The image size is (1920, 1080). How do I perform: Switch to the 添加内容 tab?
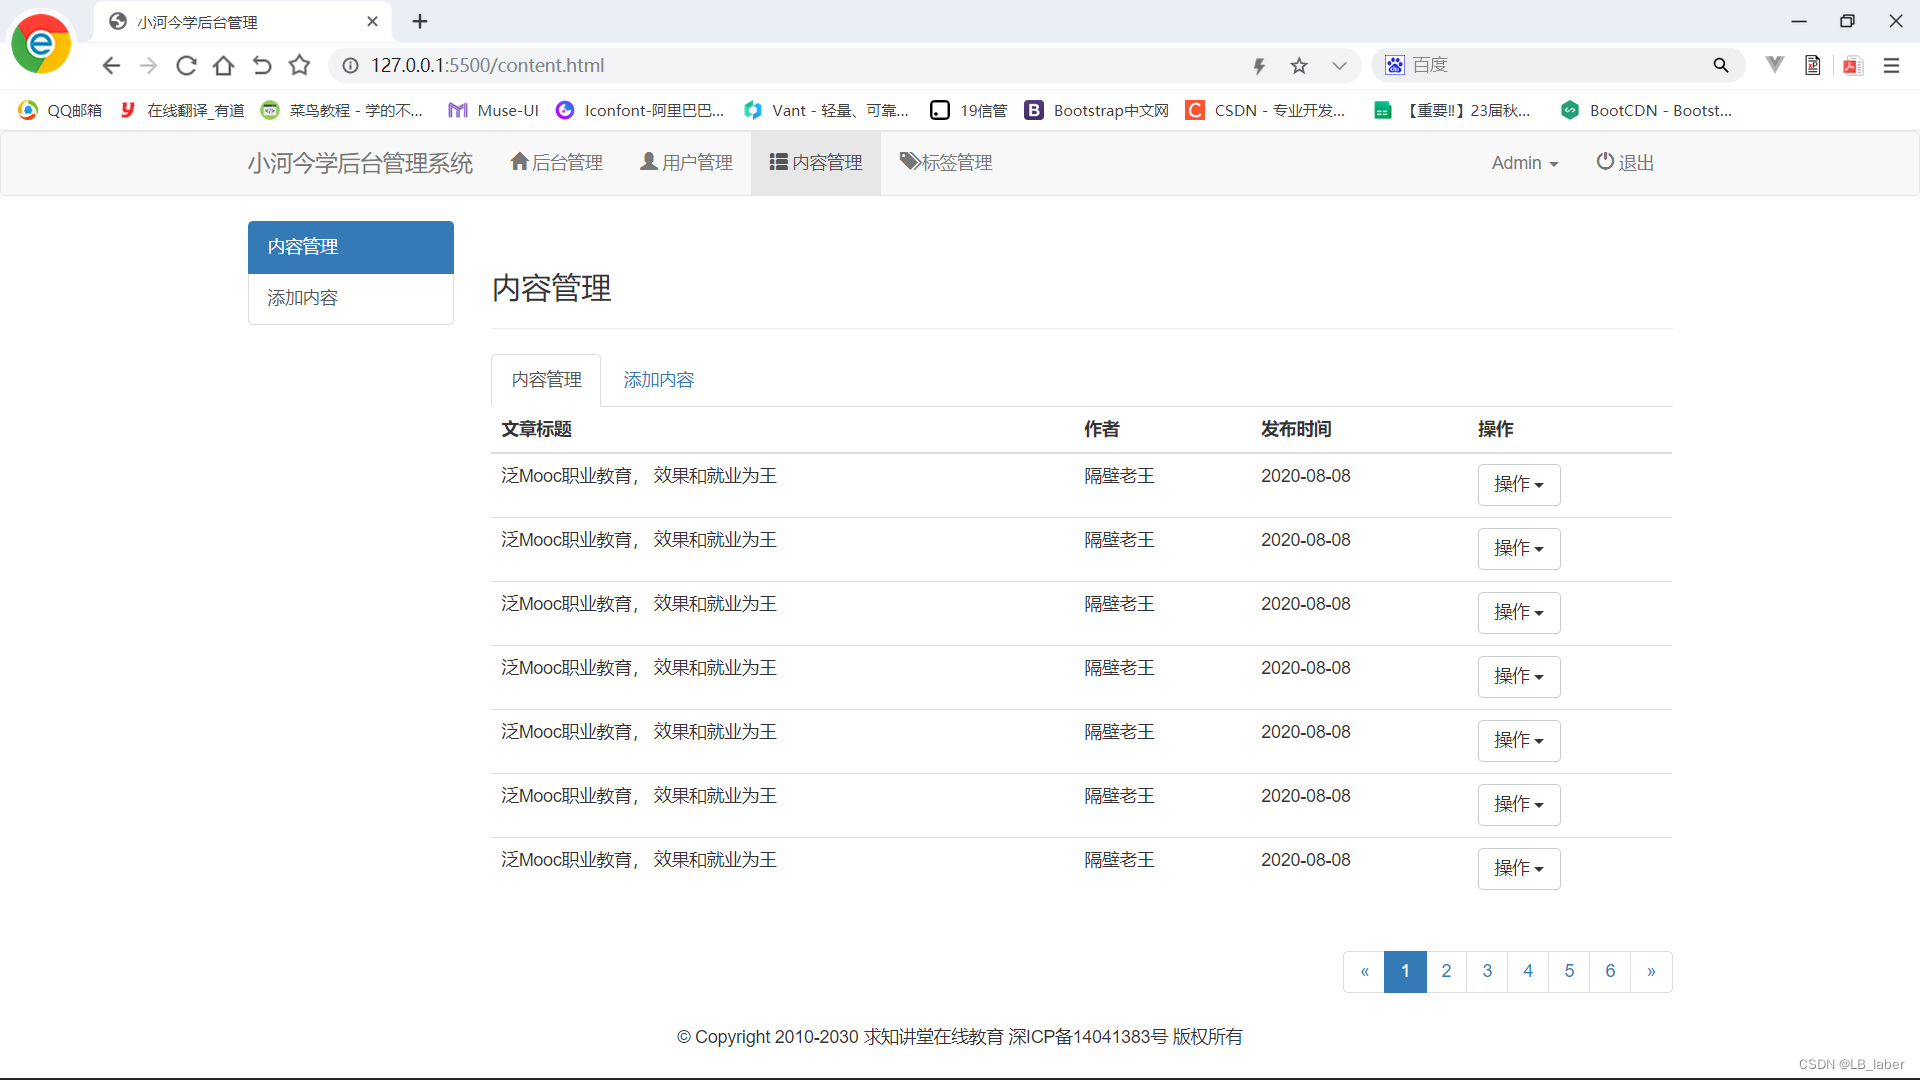pos(658,380)
